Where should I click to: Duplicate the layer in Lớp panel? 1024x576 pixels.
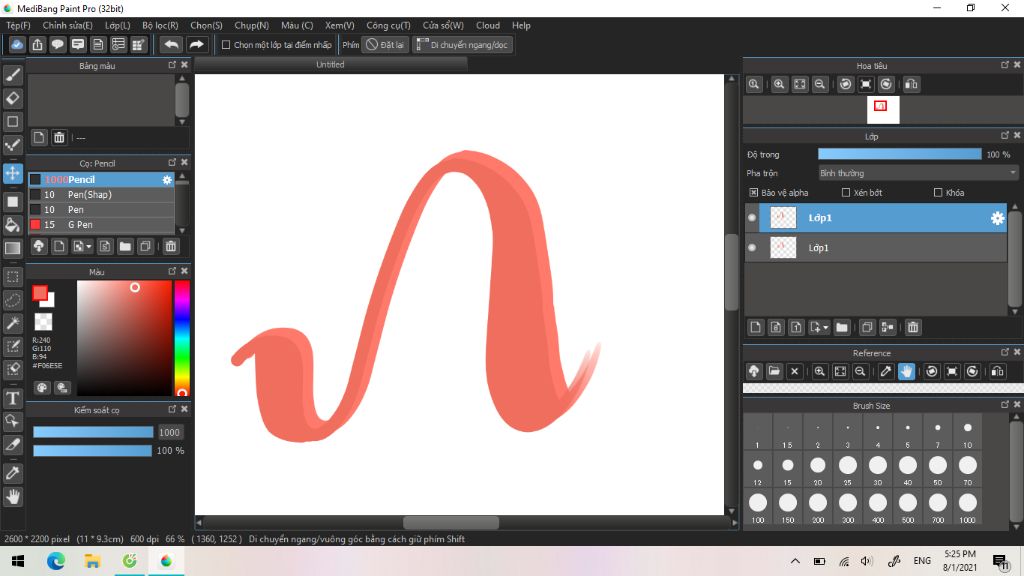click(x=867, y=327)
